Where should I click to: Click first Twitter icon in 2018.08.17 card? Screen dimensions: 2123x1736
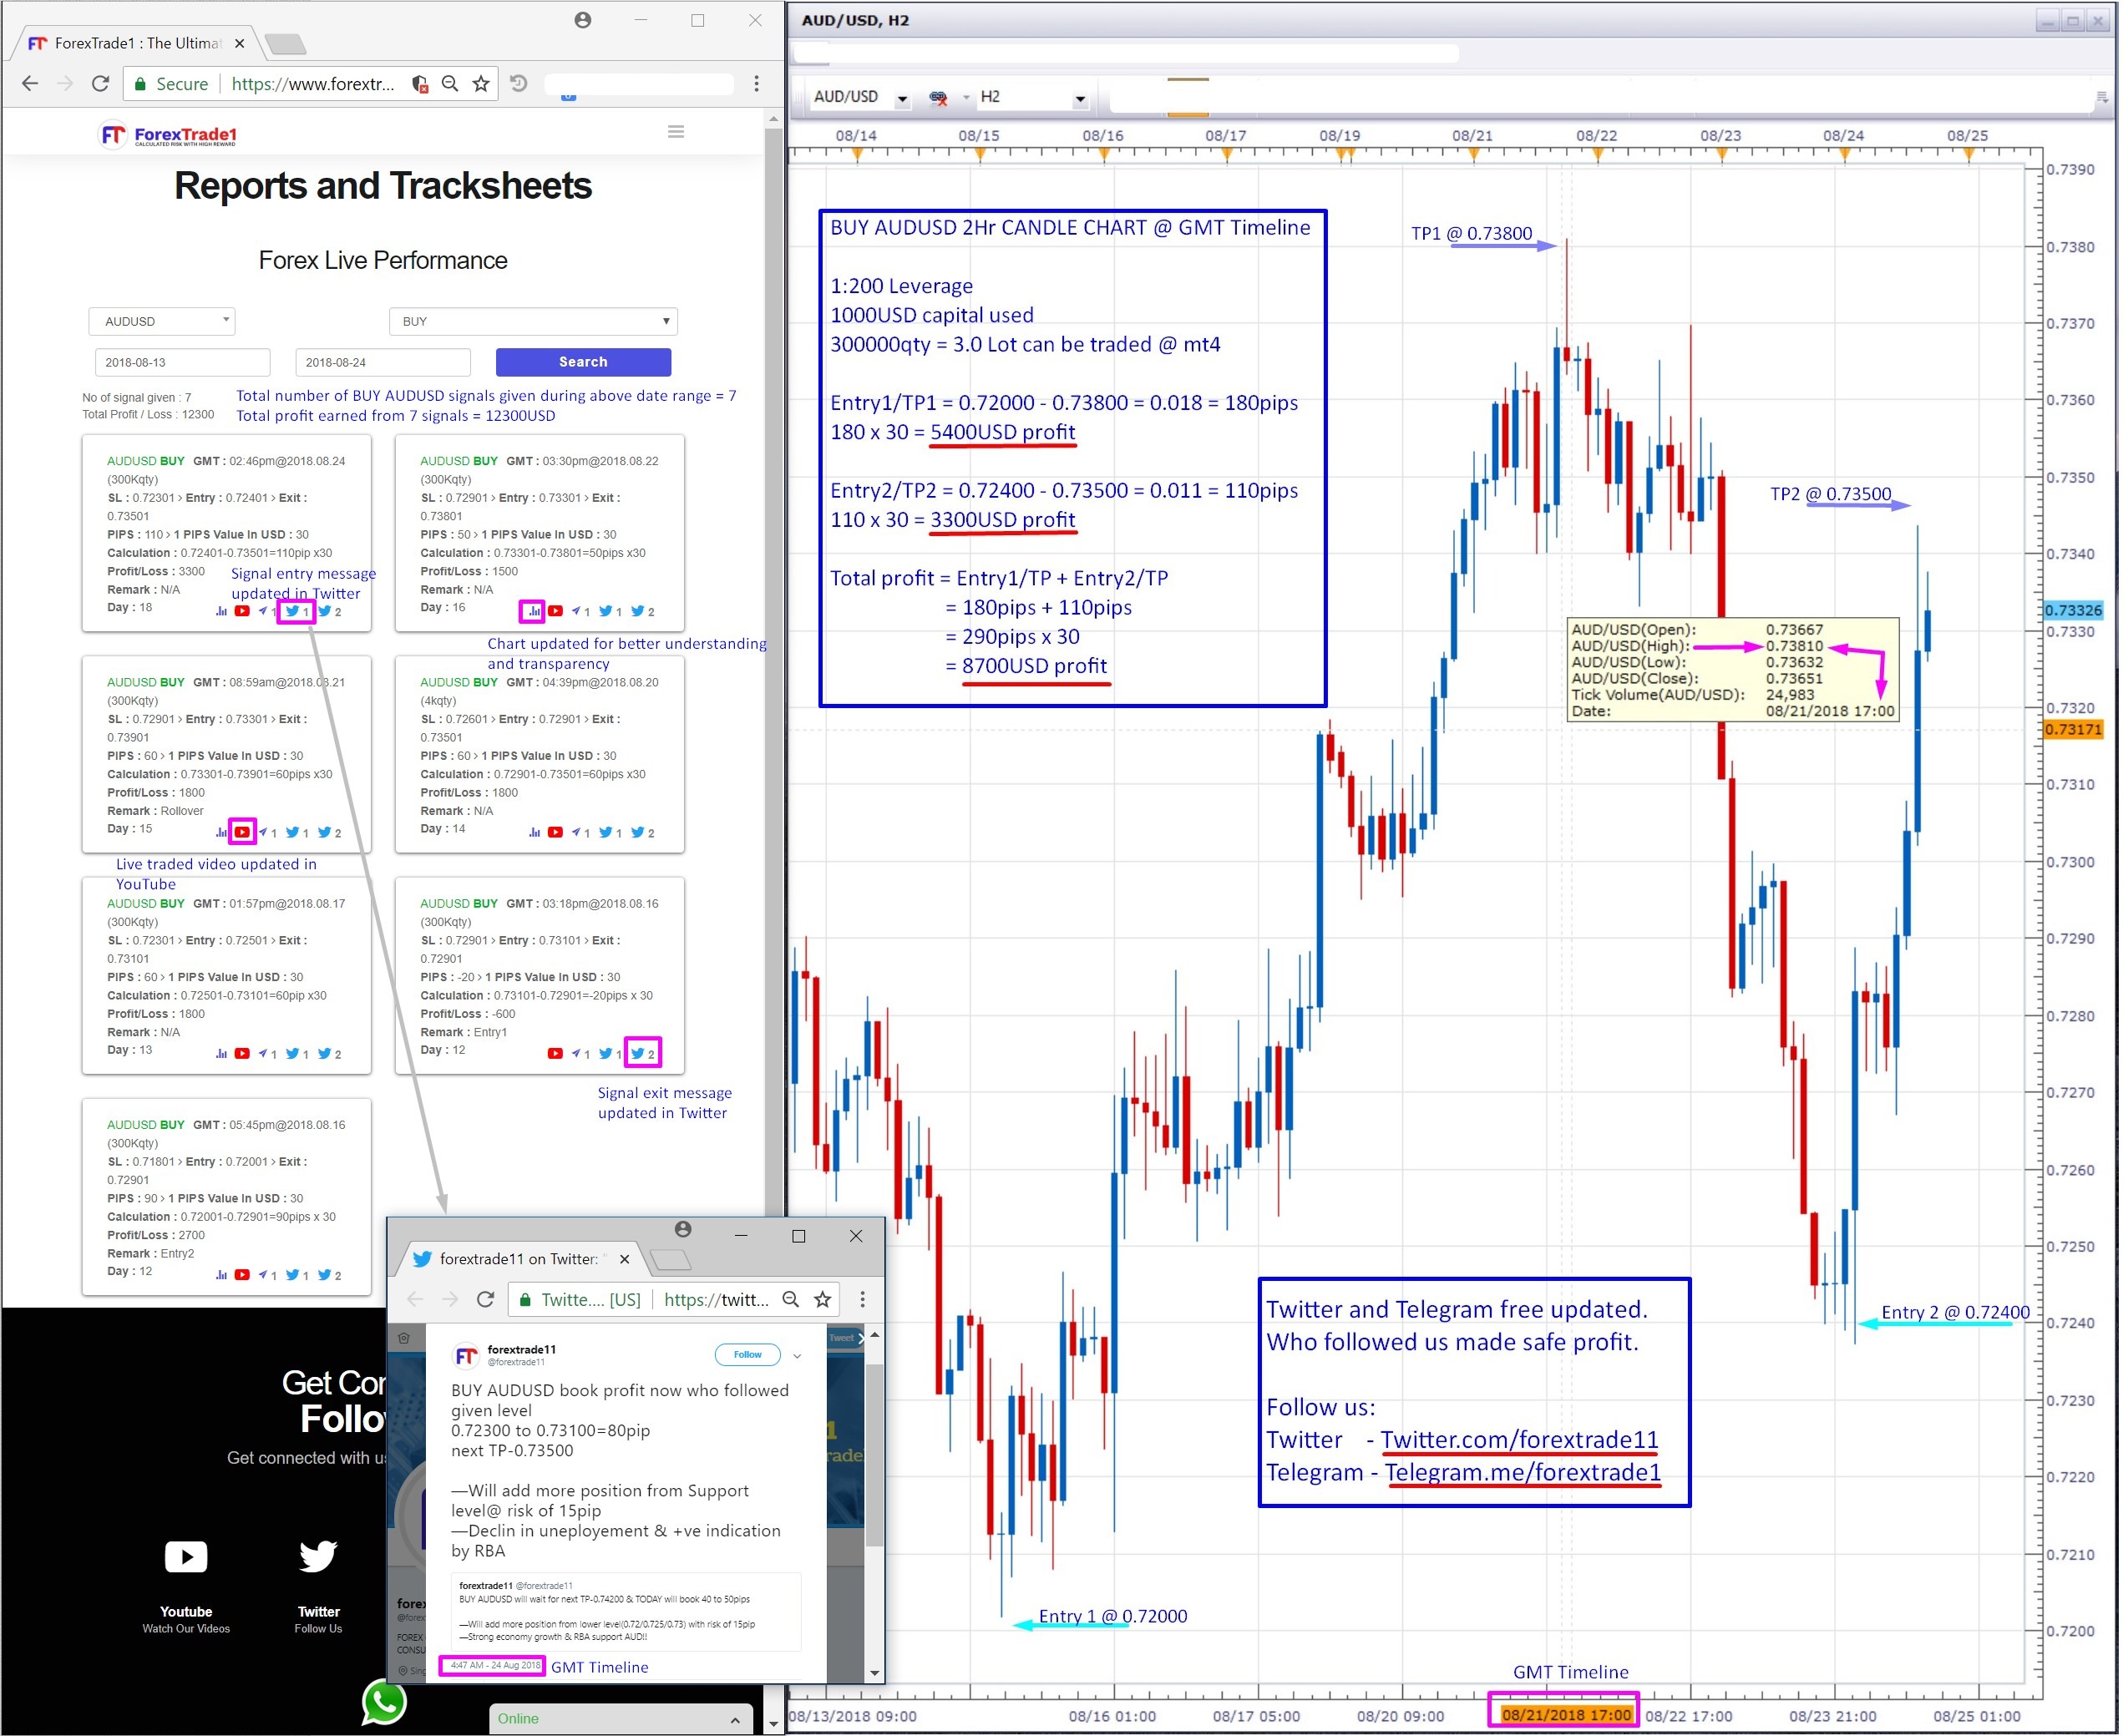(x=293, y=1054)
